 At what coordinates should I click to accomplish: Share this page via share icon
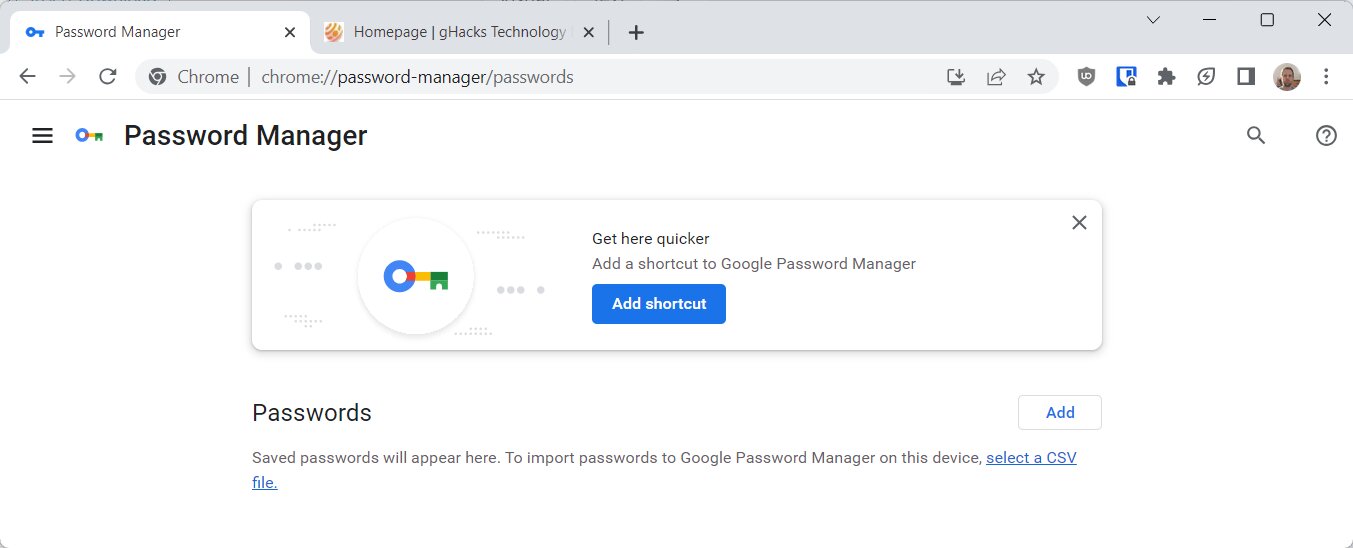pos(996,77)
